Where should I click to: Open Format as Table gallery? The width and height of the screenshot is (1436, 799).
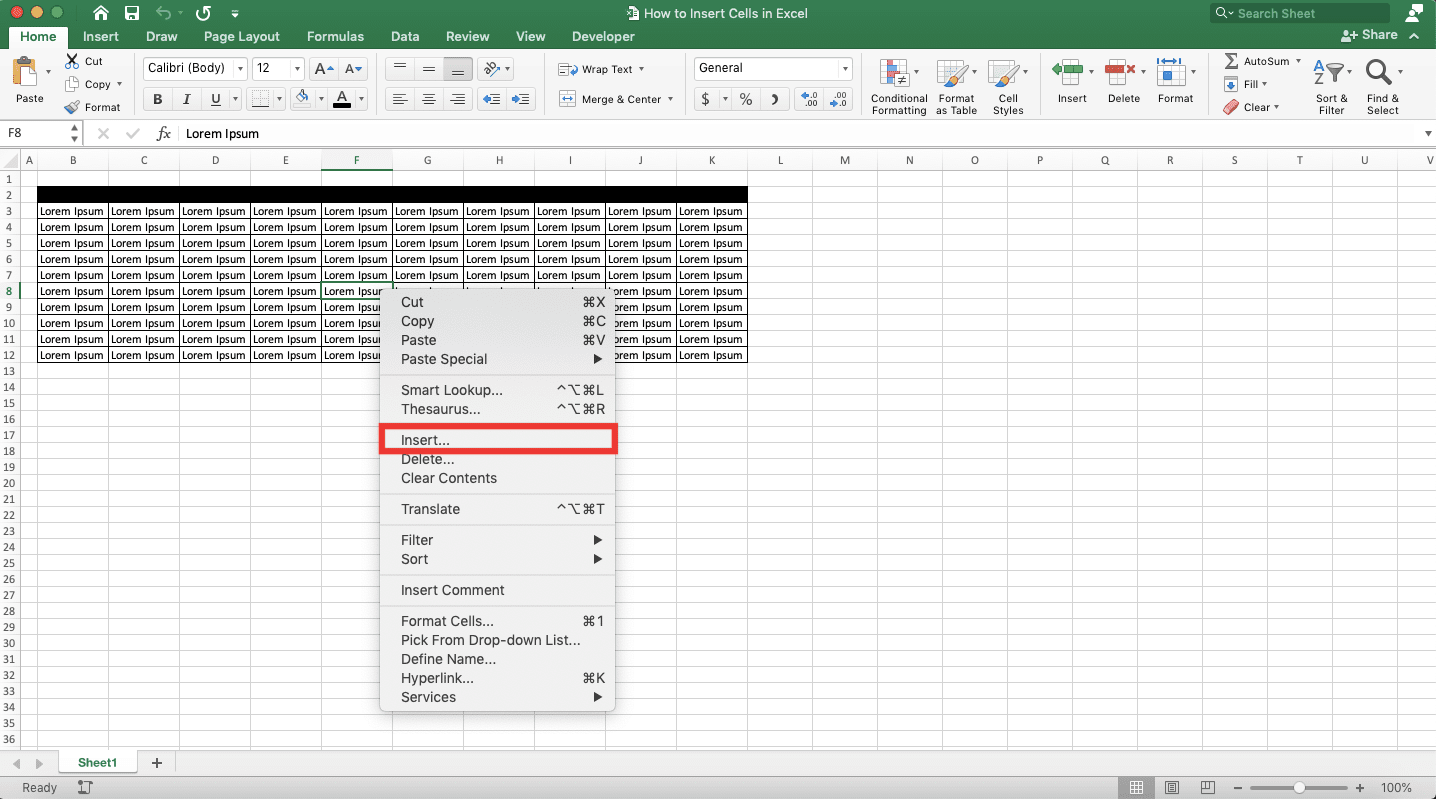(x=956, y=86)
